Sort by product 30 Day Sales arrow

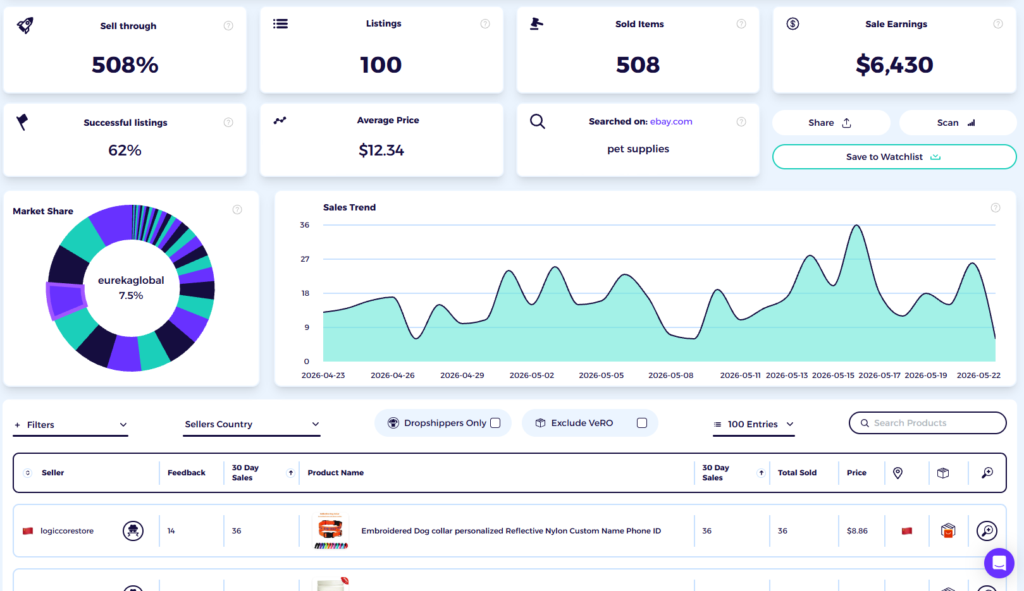761,473
